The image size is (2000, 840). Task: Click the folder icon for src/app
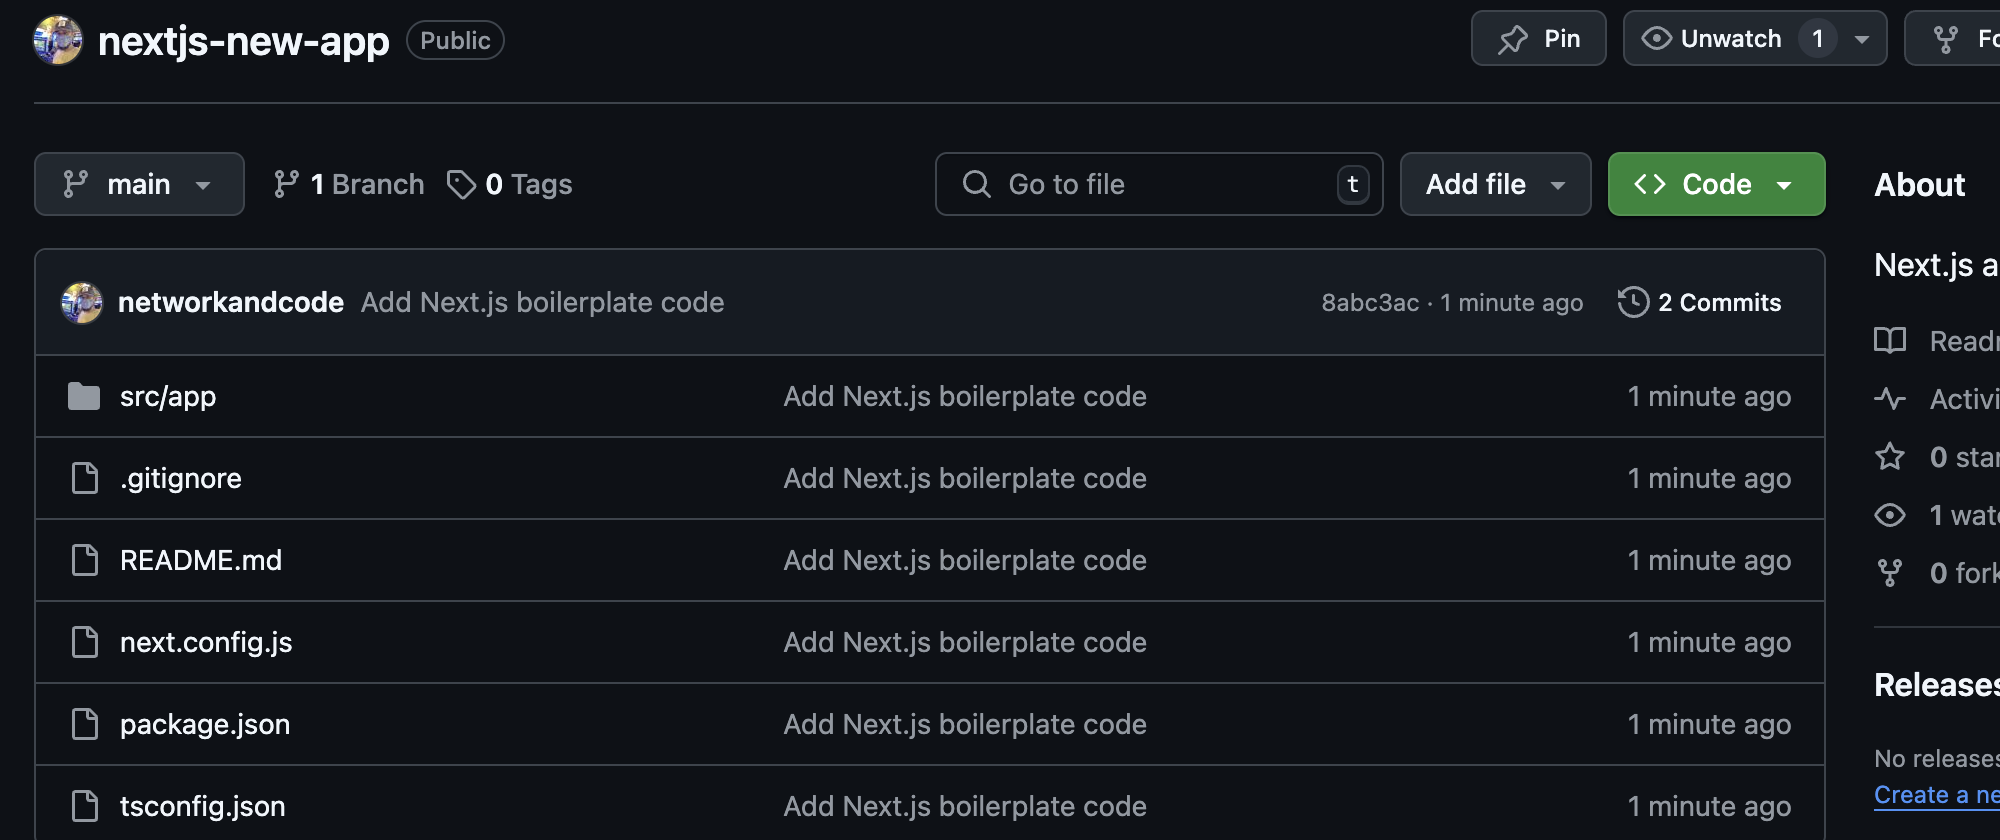point(84,396)
